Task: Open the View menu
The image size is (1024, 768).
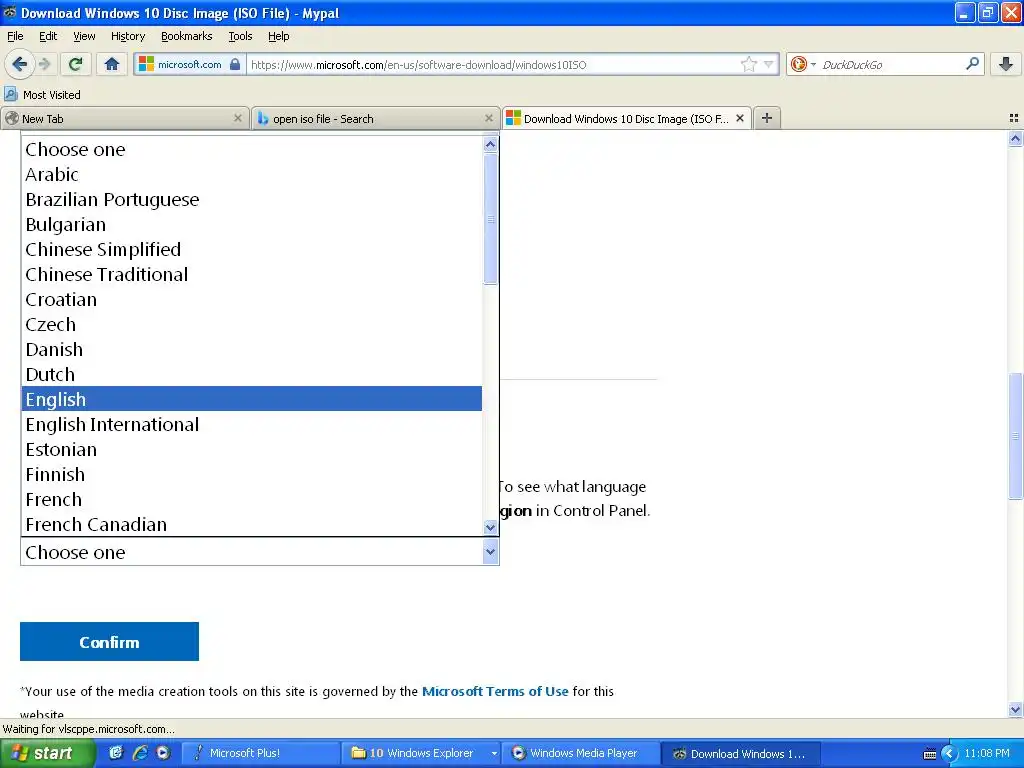Action: 84,36
